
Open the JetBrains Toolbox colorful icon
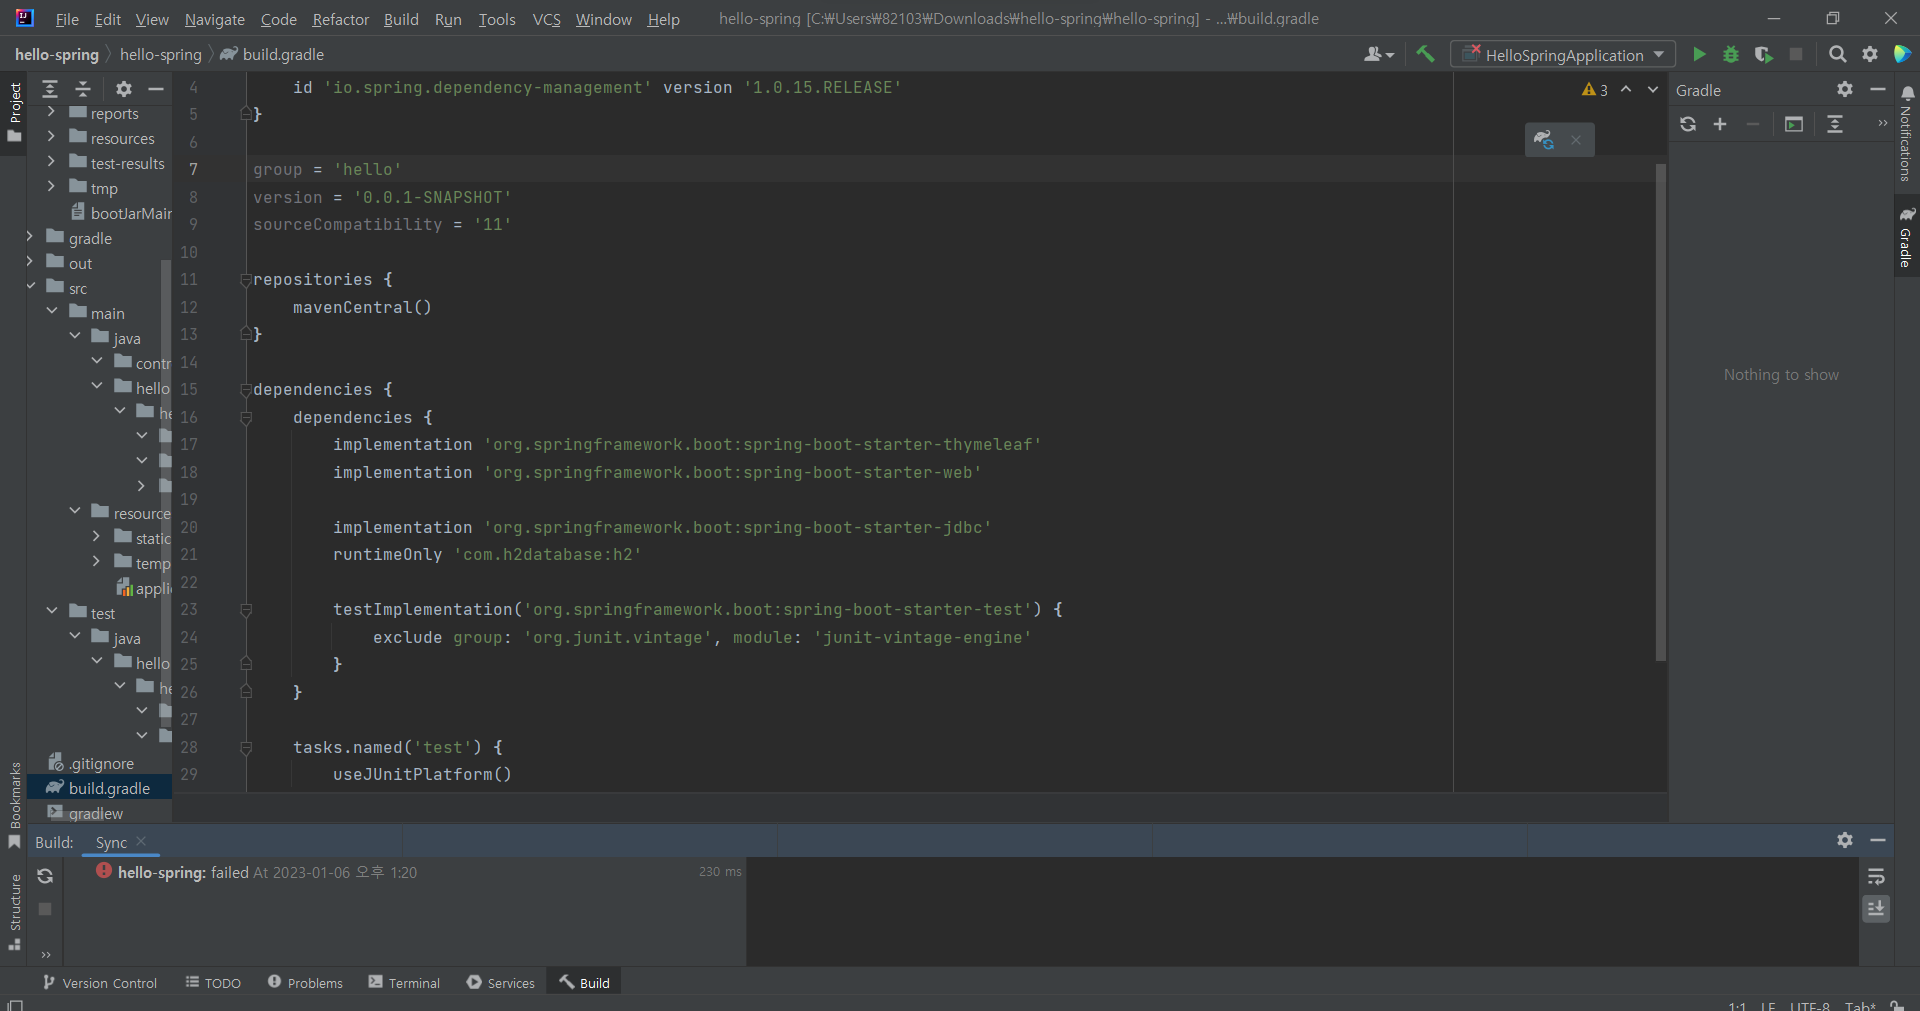pyautogui.click(x=1903, y=54)
